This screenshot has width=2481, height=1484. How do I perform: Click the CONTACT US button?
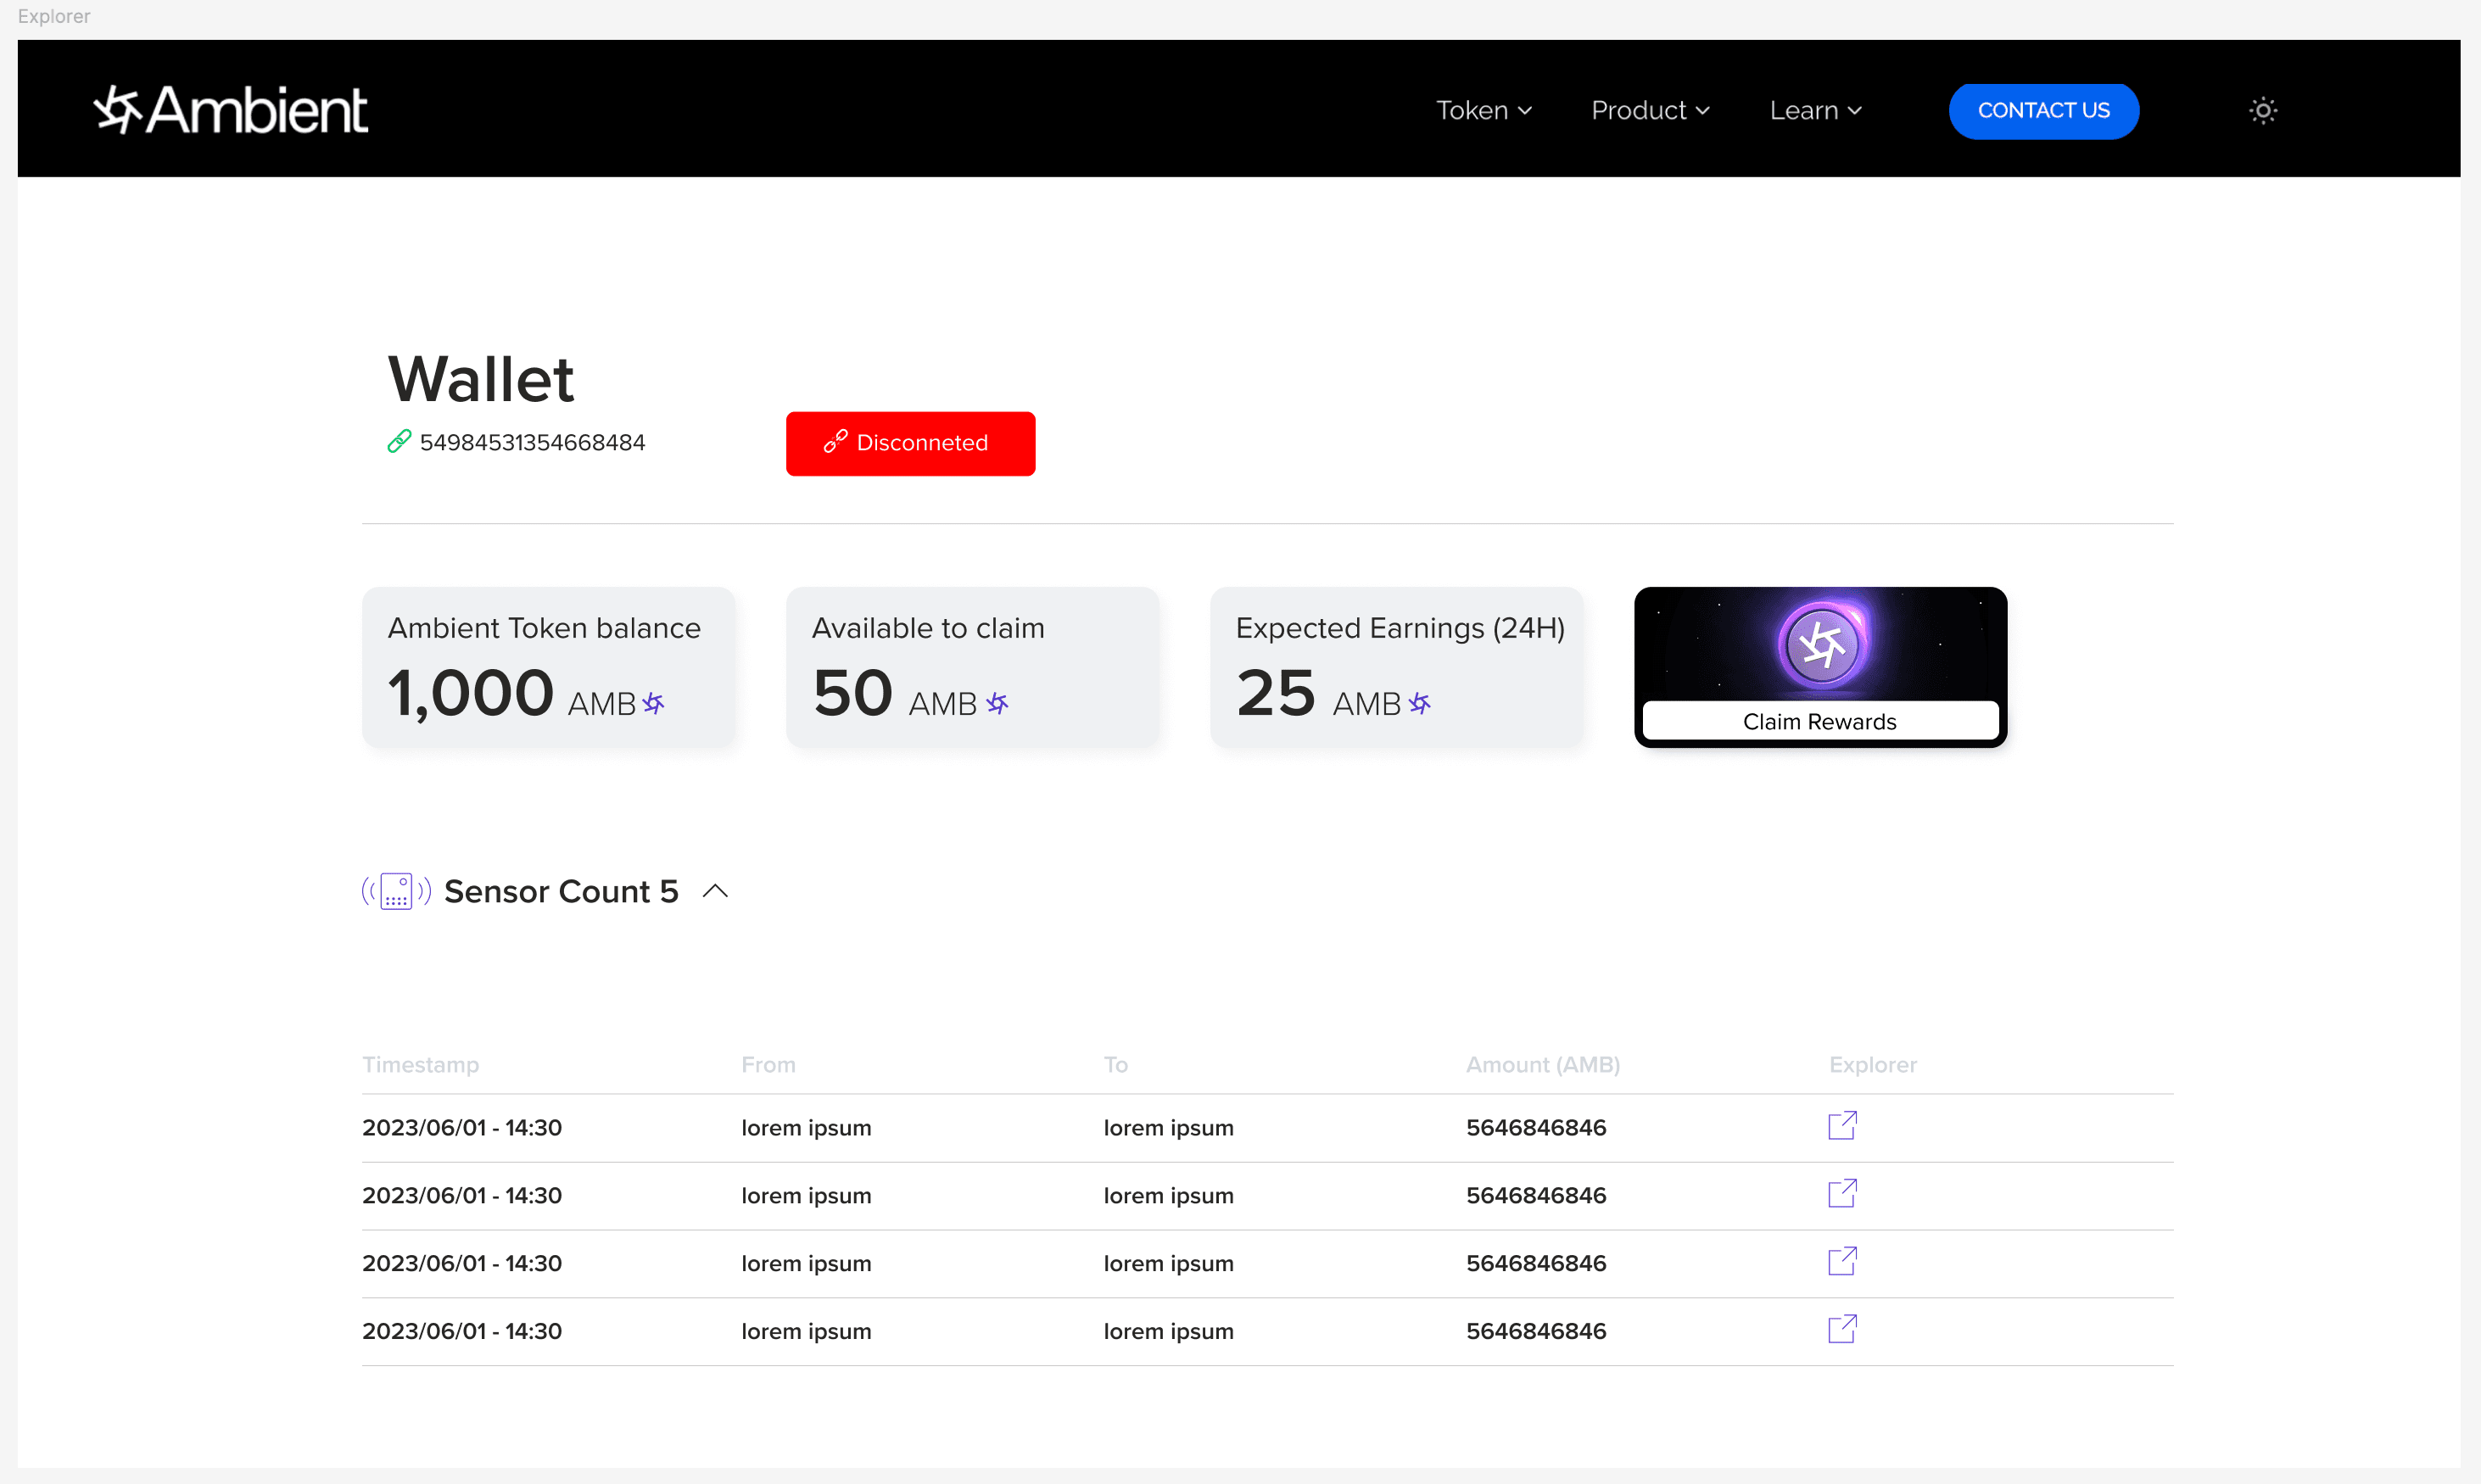2042,109
